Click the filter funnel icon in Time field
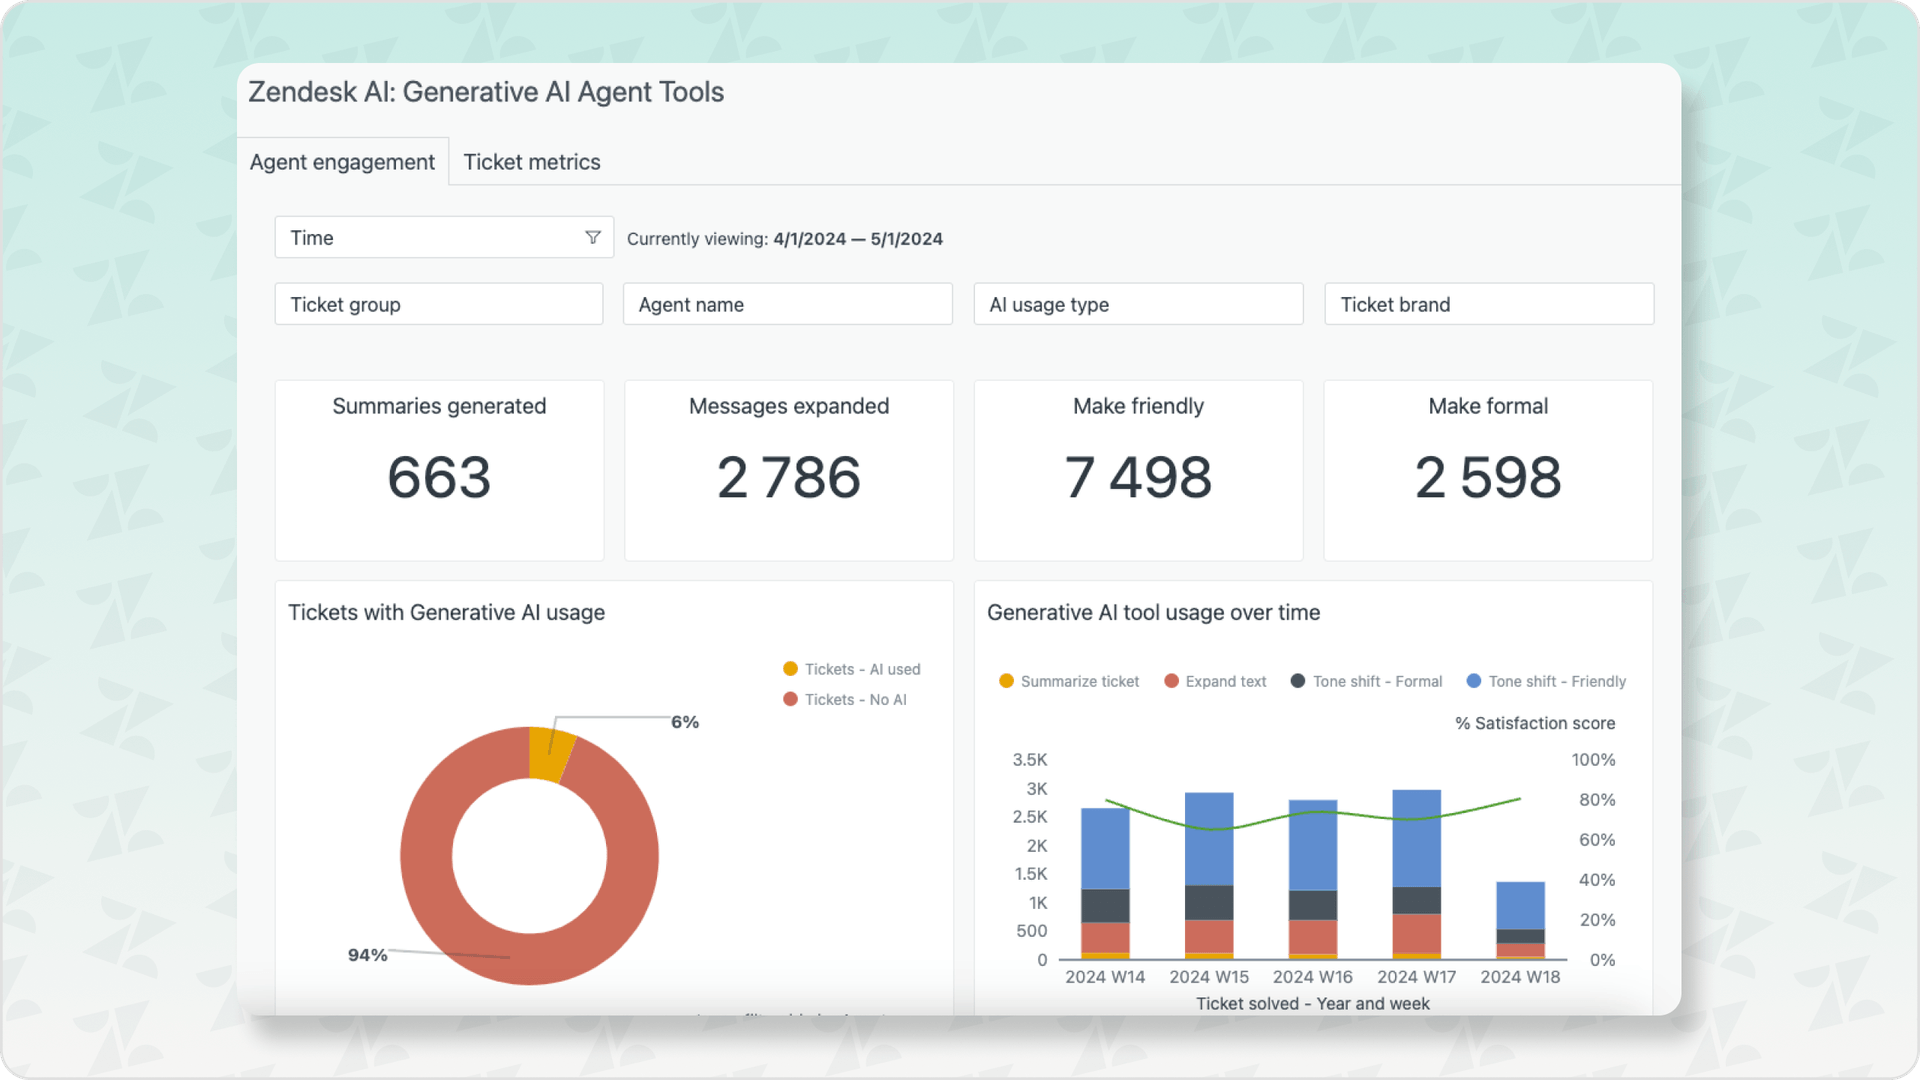This screenshot has height=1080, width=1920. pyautogui.click(x=593, y=238)
